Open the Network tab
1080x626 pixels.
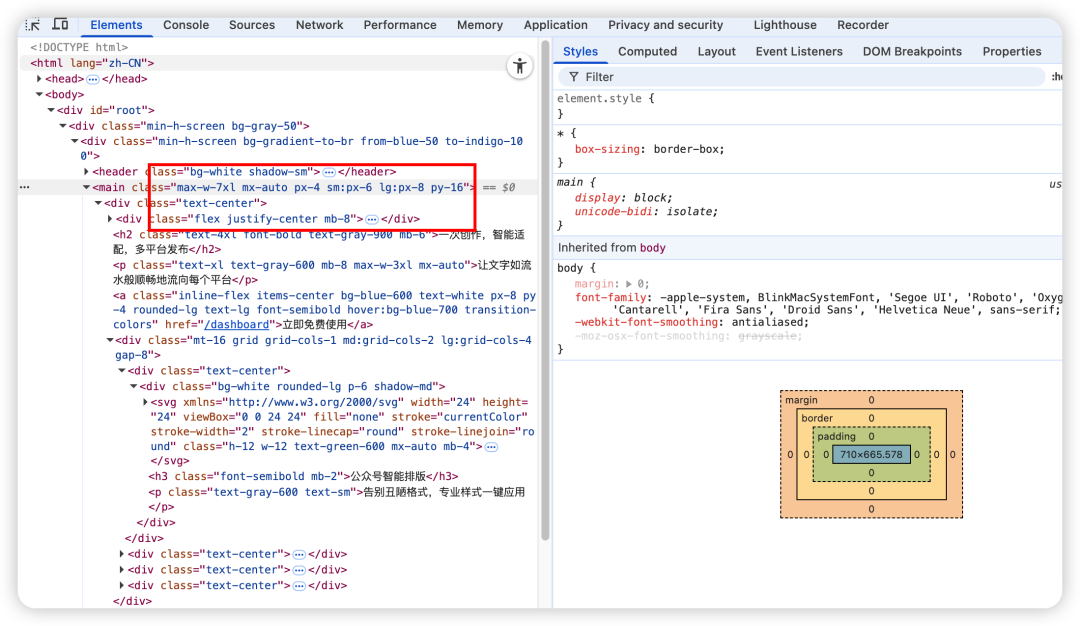(320, 25)
